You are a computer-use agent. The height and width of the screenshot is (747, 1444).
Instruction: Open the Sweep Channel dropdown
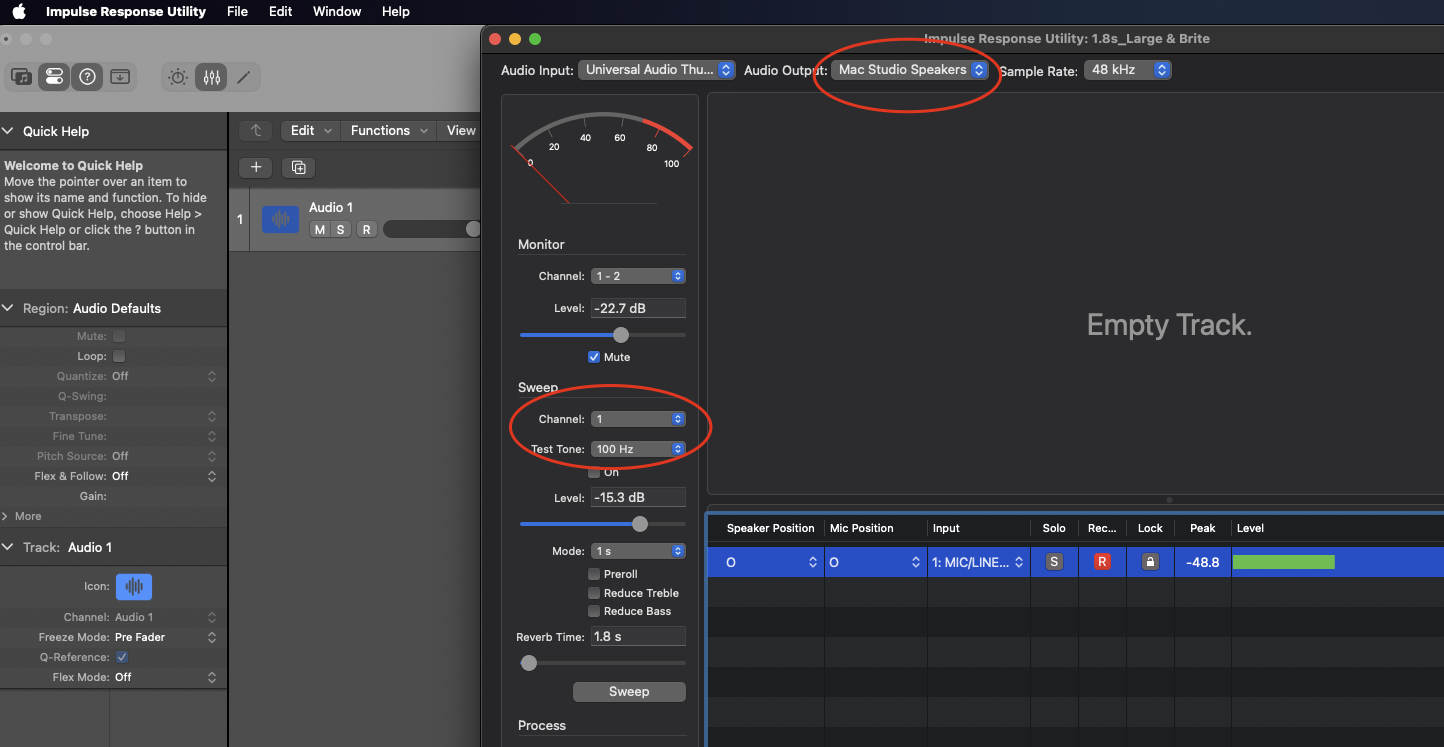(638, 419)
